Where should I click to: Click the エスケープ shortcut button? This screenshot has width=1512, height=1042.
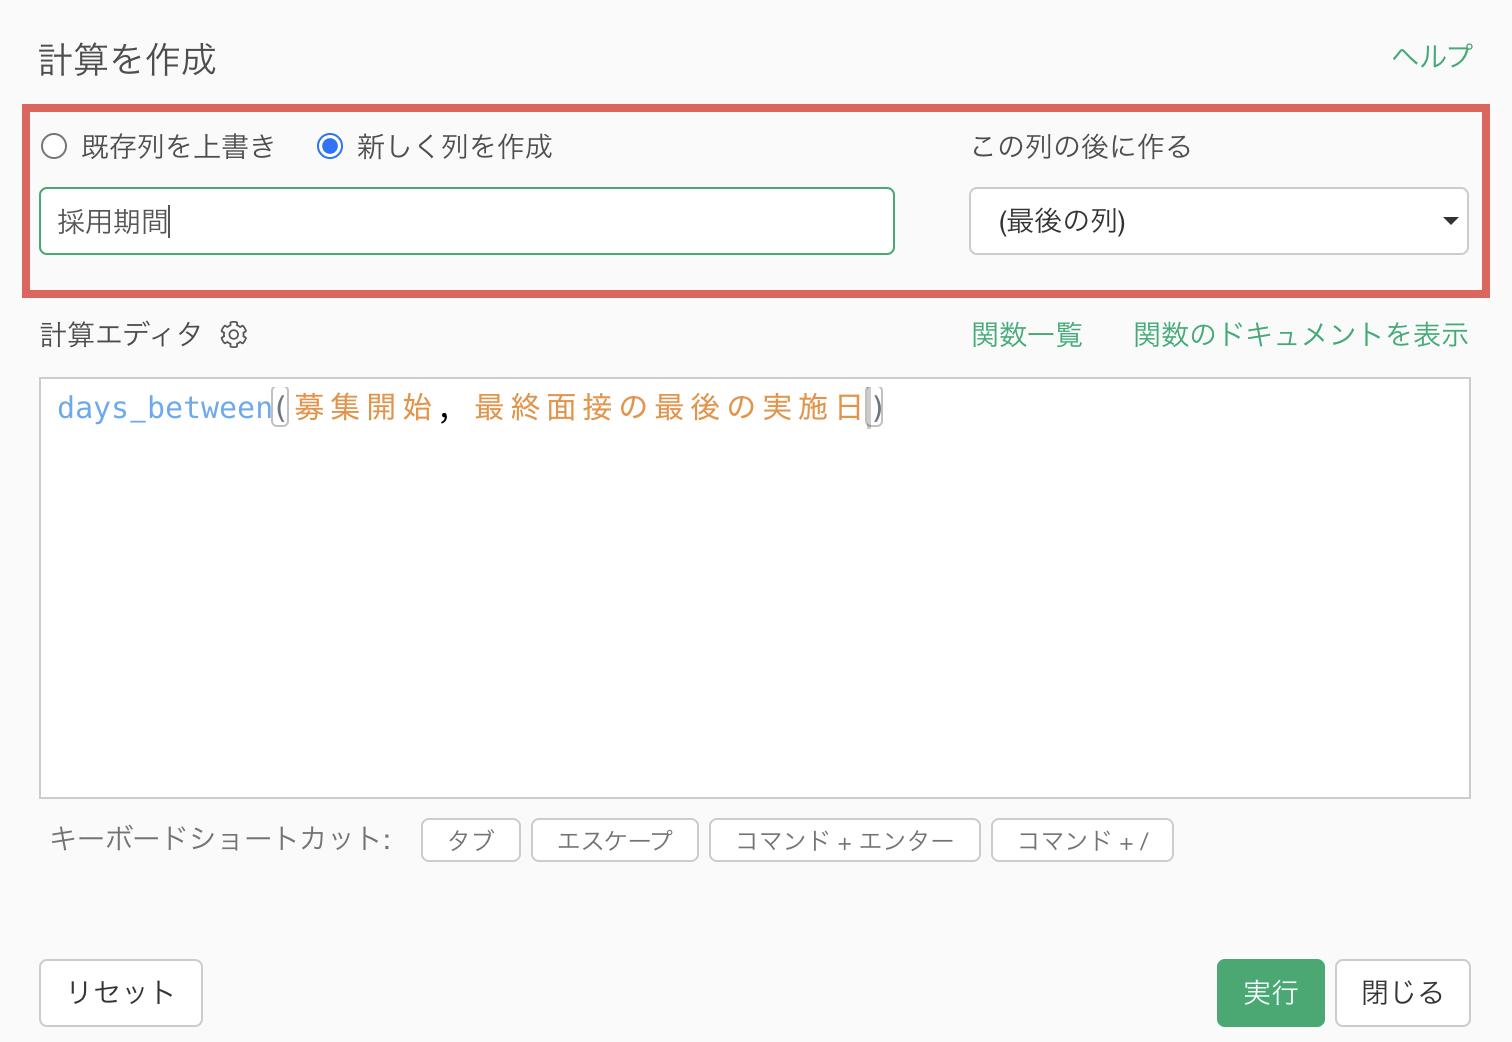615,840
